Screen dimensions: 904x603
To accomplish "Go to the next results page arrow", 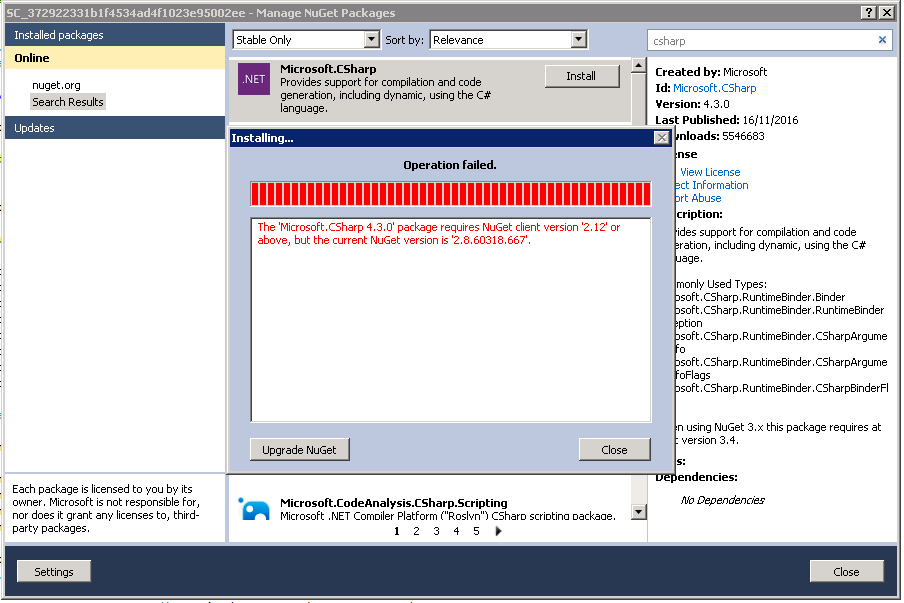I will click(498, 531).
